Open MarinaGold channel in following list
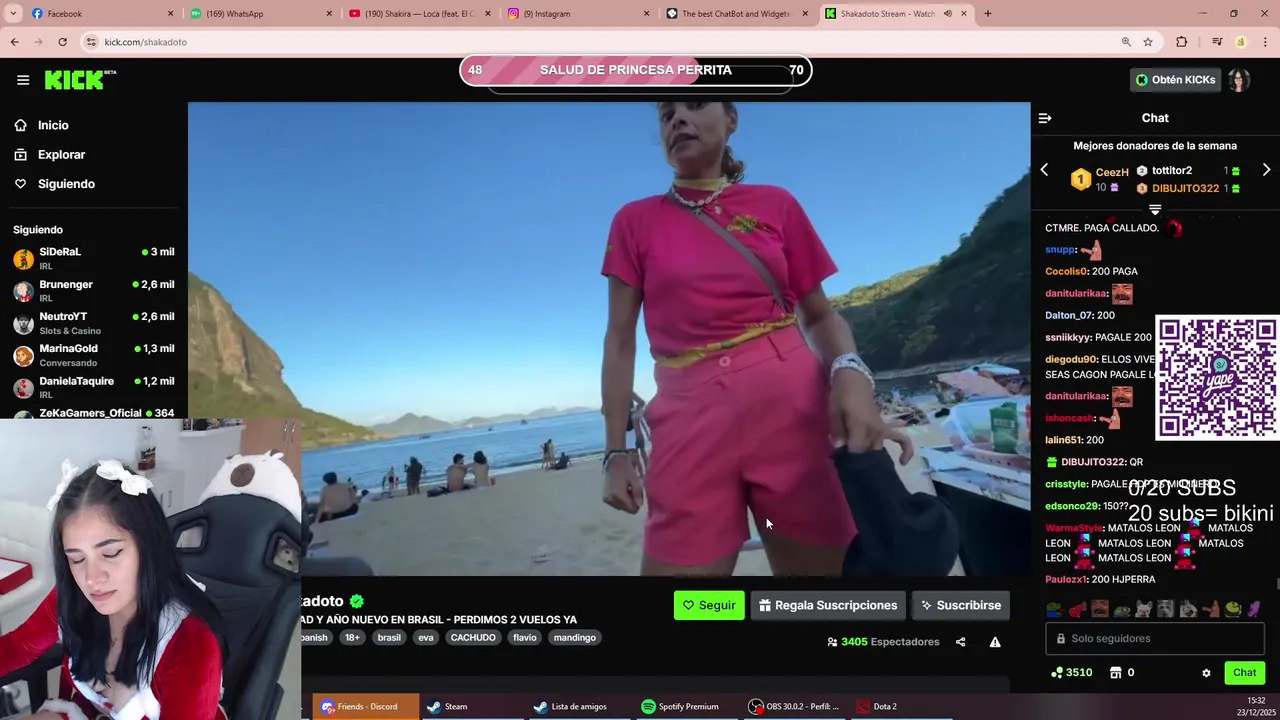 coord(94,355)
